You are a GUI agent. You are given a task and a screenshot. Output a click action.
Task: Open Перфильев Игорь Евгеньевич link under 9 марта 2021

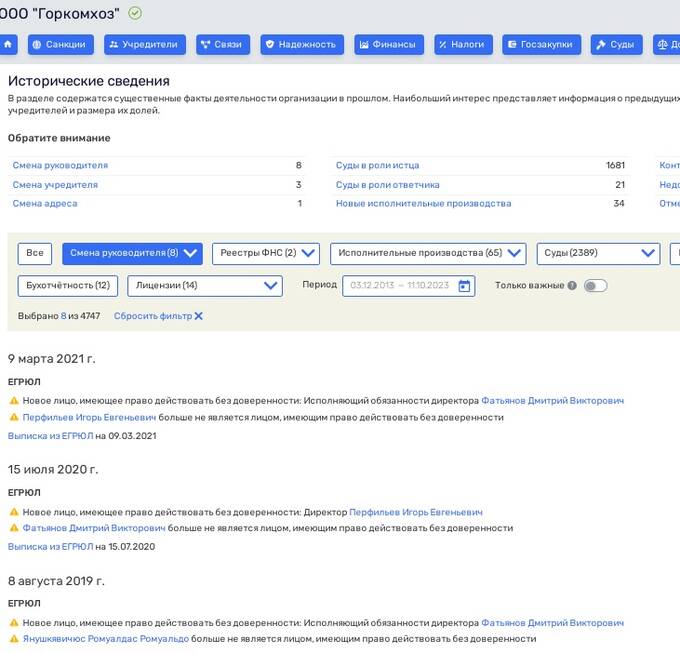pos(89,417)
